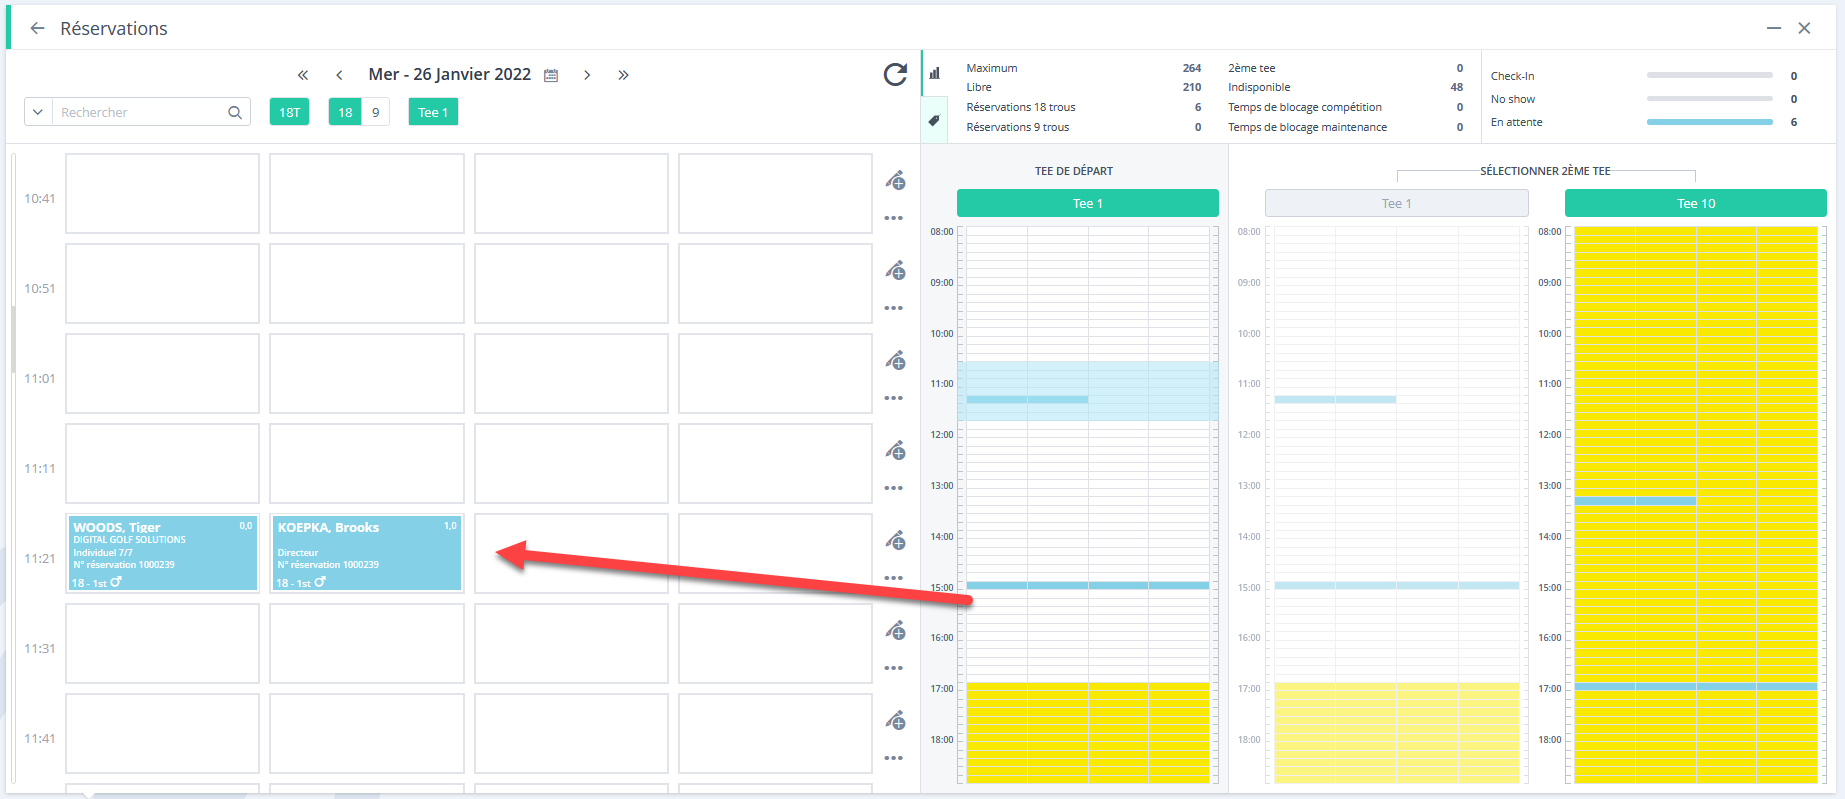Click the Réservations 9 trous label
Image resolution: width=1845 pixels, height=799 pixels.
pos(1018,127)
